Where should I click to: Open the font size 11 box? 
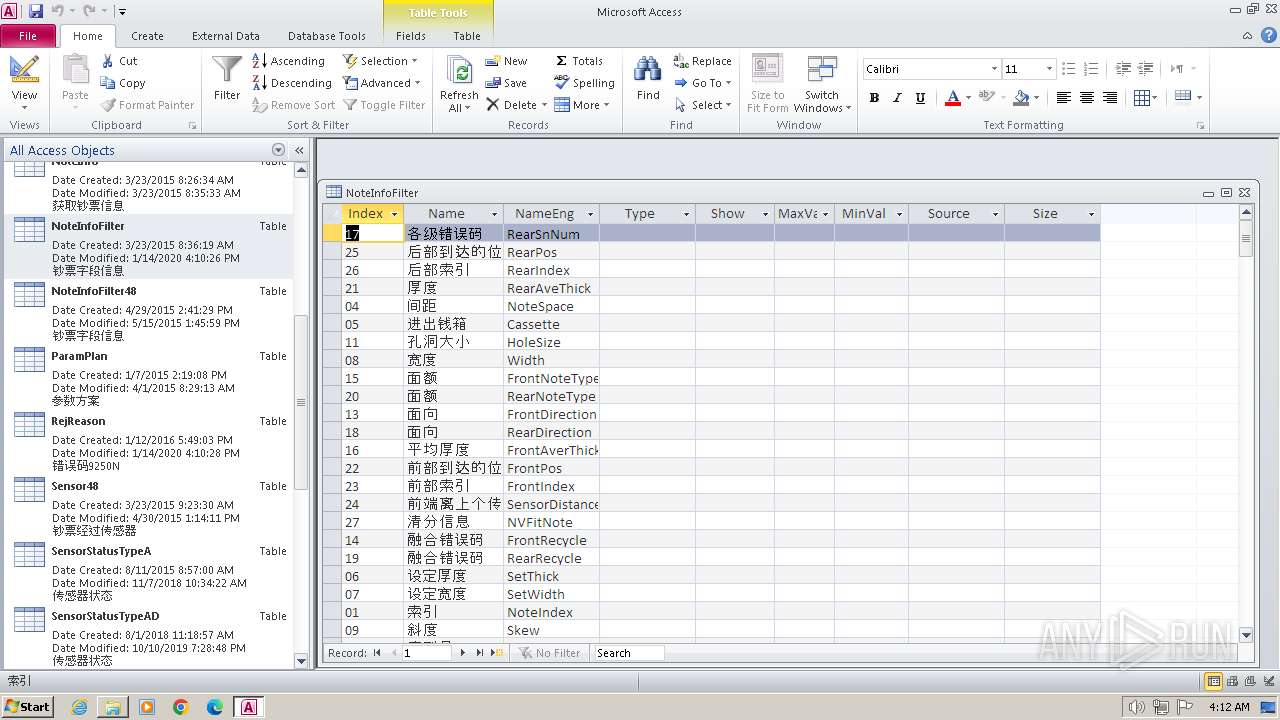(x=1029, y=69)
